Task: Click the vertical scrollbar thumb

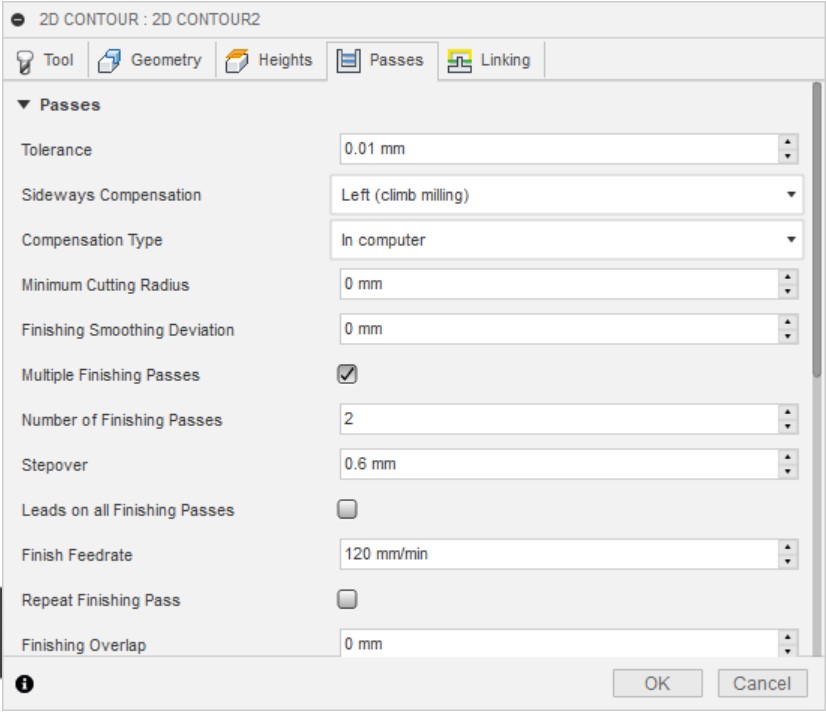Action: (817, 230)
